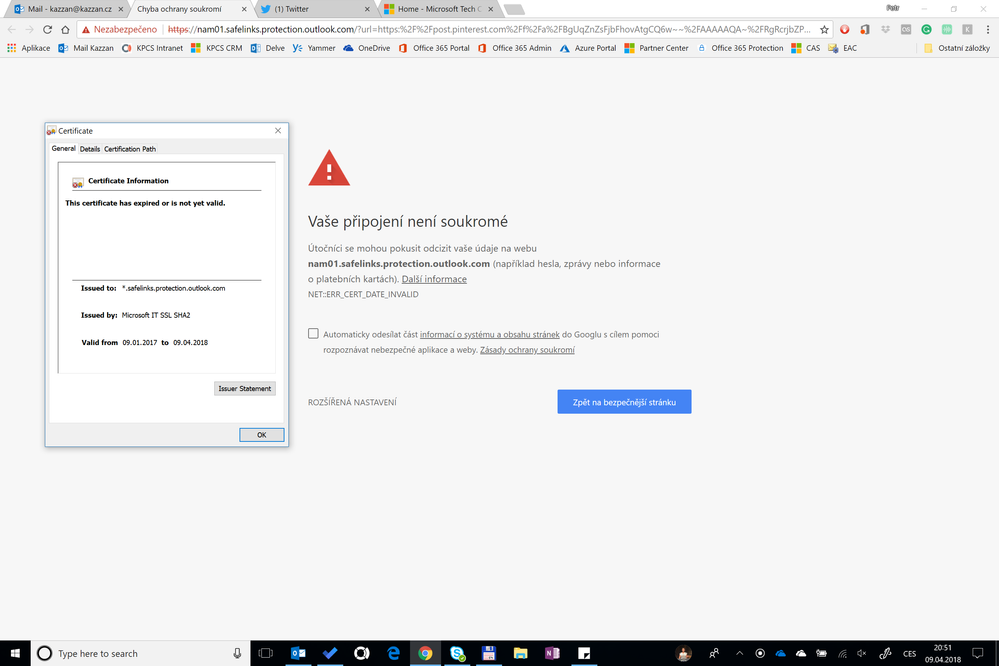Click the Nezabezpečeno security warning indicator
The width and height of the screenshot is (999, 666).
119,29
